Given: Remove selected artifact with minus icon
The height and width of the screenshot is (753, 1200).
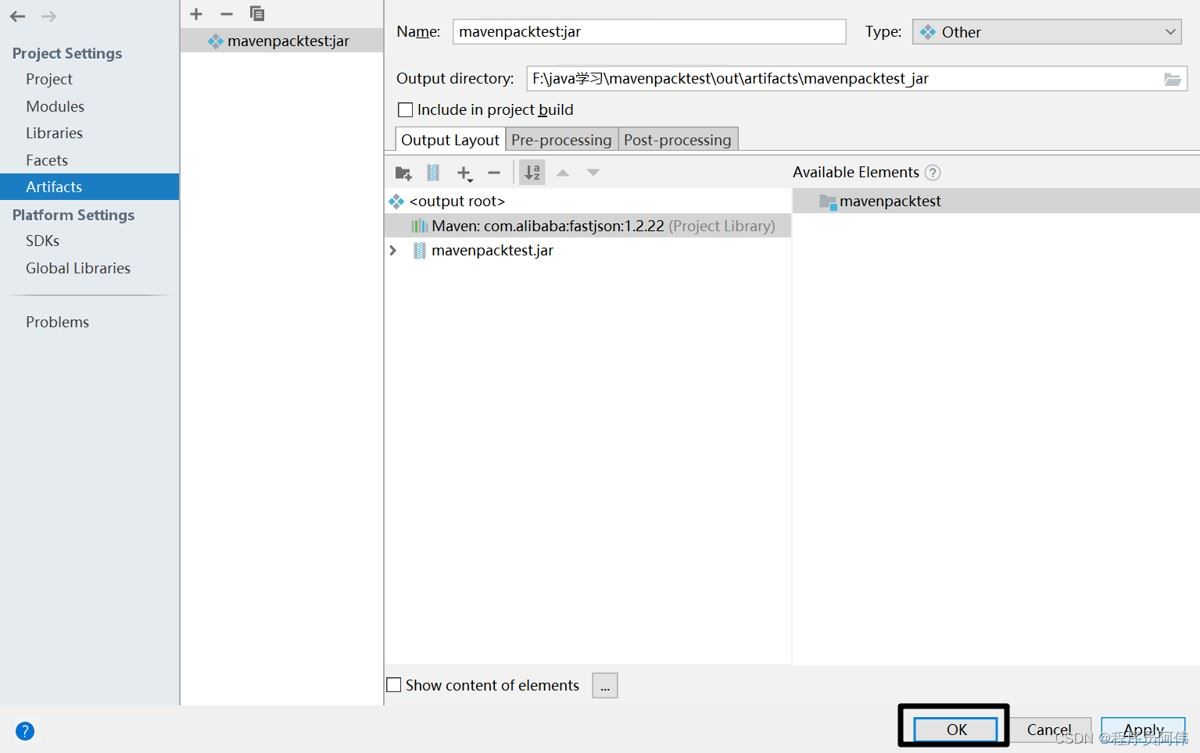Looking at the screenshot, I should click(226, 14).
